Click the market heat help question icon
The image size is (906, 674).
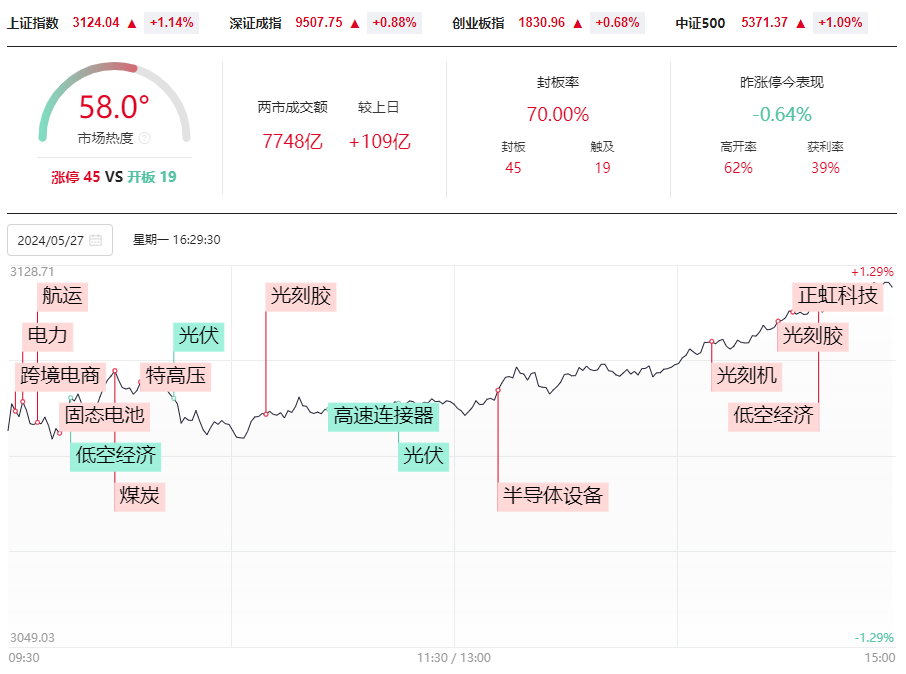click(x=144, y=138)
